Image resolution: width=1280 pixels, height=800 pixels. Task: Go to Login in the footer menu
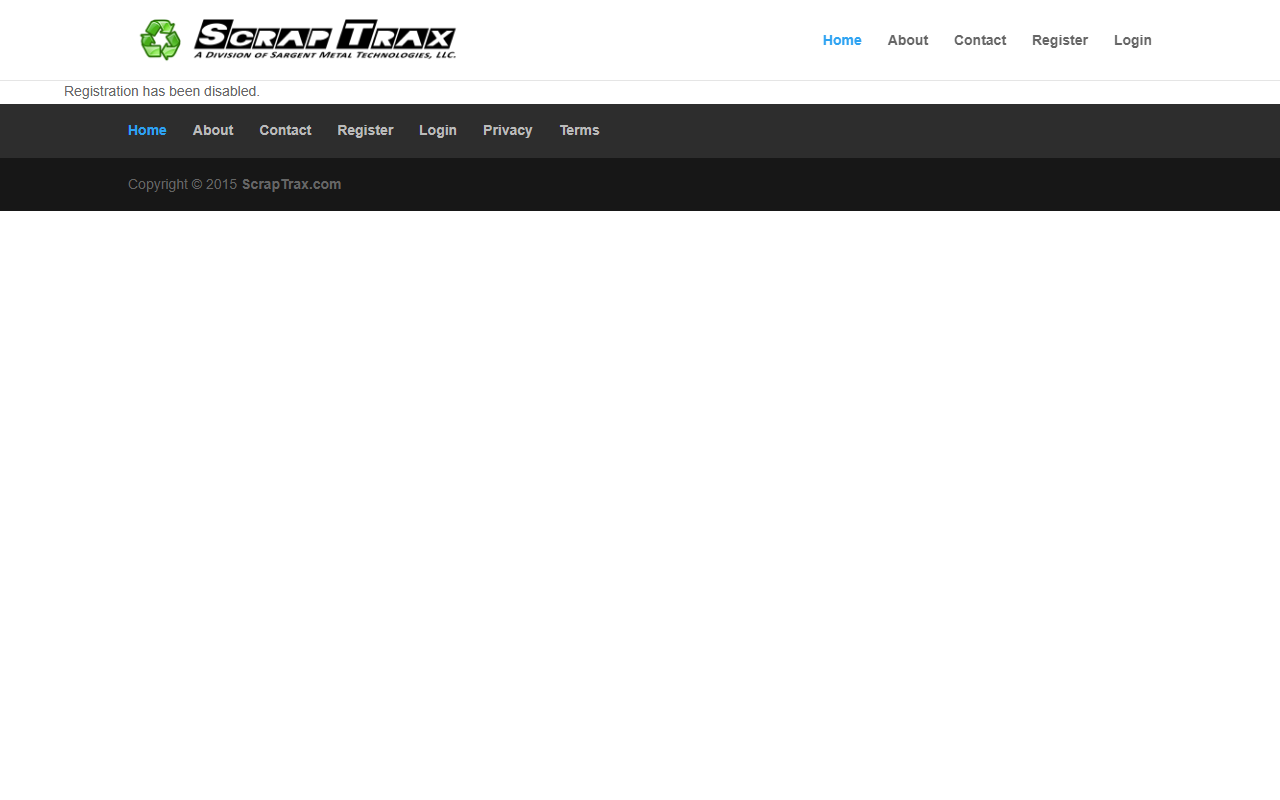(438, 130)
